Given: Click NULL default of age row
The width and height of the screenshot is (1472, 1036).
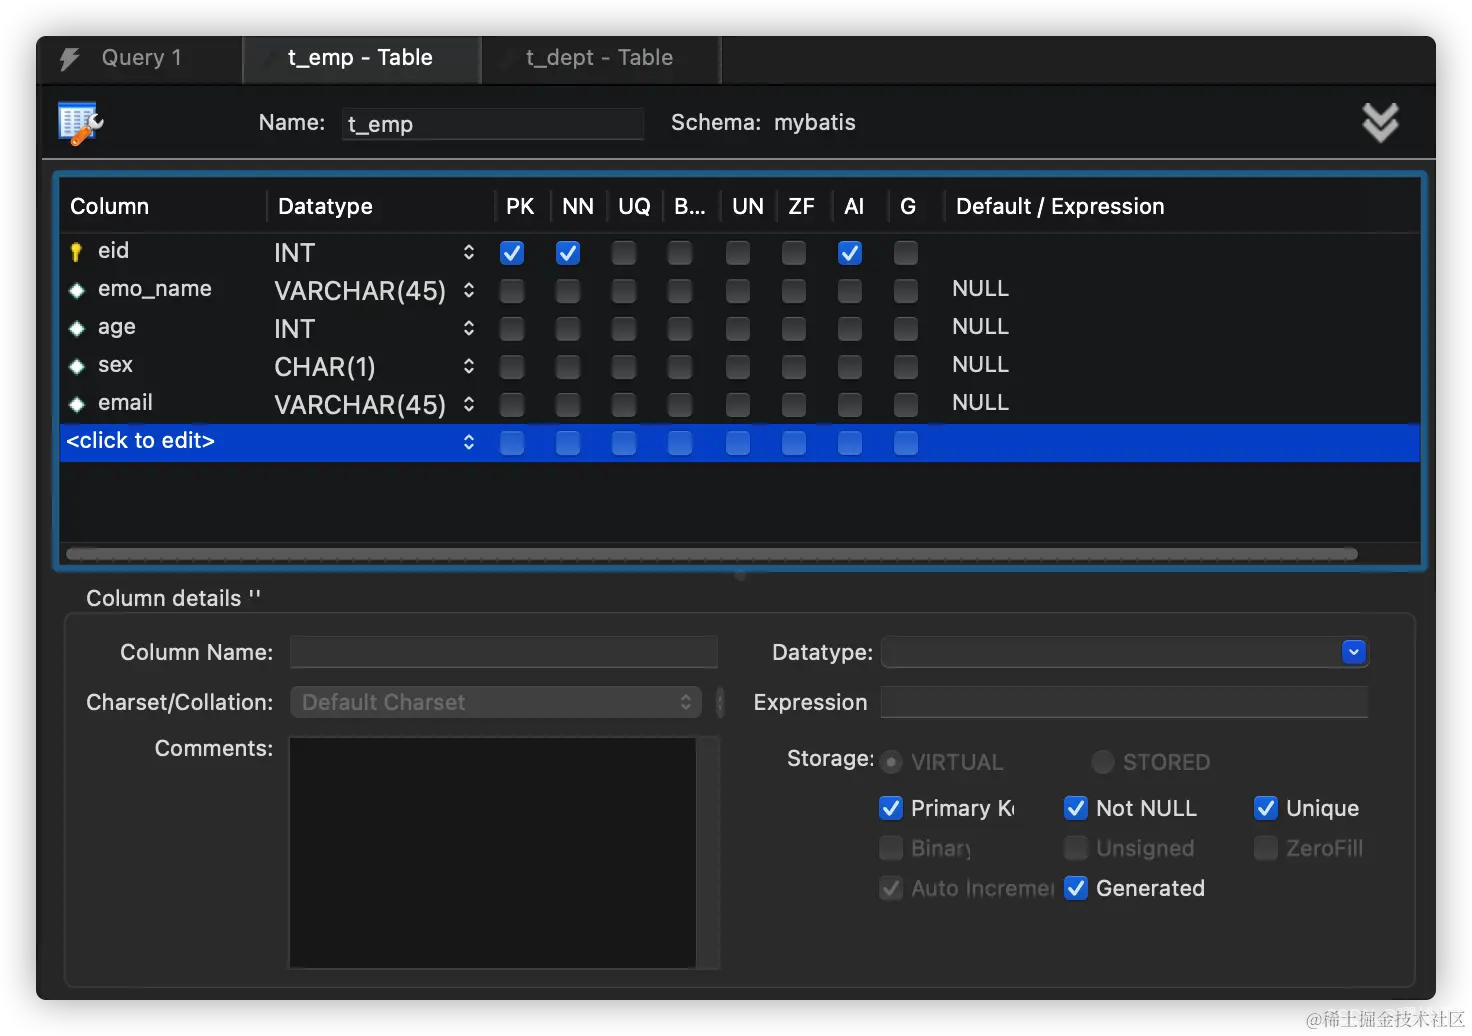Looking at the screenshot, I should [980, 327].
